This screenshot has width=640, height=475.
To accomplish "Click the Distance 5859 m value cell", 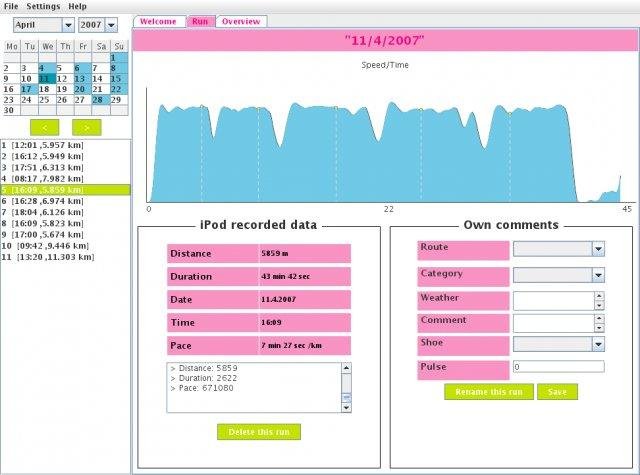I will point(304,253).
